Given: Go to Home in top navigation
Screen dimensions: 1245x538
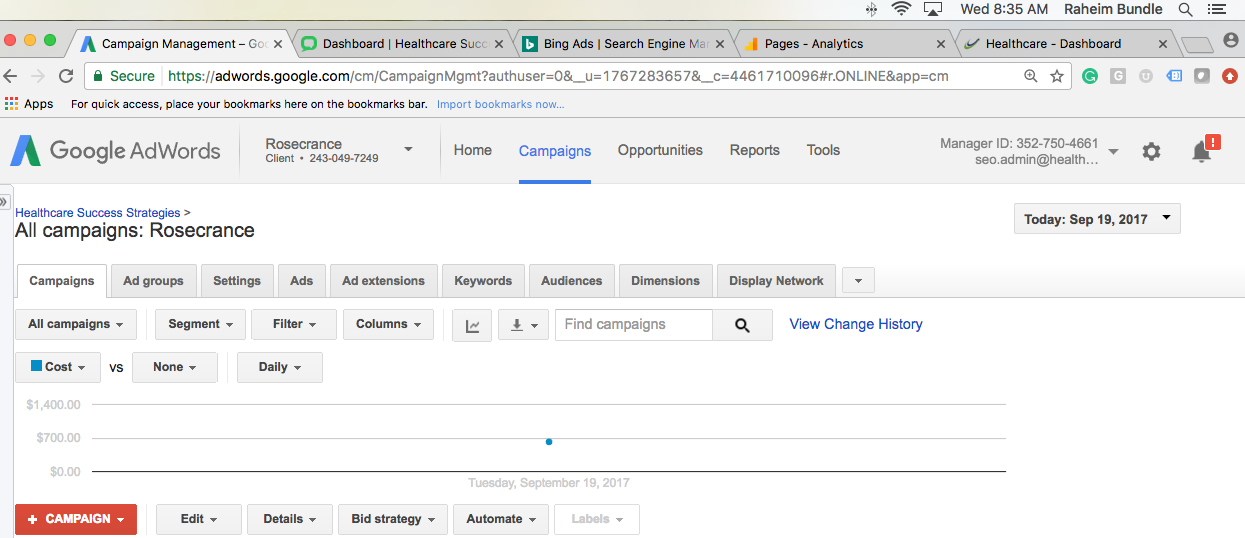Looking at the screenshot, I should (x=473, y=150).
